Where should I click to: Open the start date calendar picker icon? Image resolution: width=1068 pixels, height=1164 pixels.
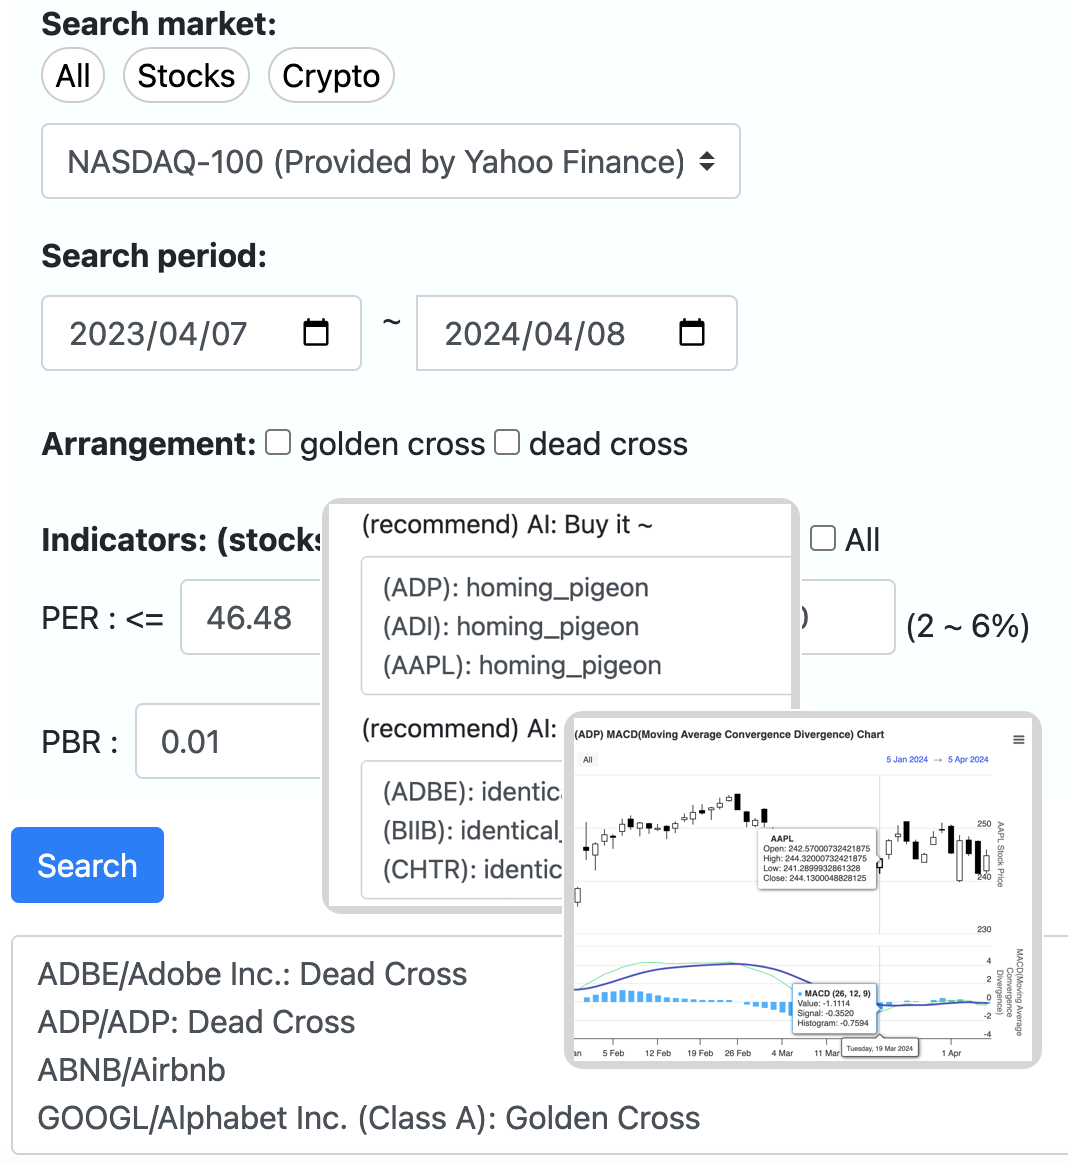point(316,333)
